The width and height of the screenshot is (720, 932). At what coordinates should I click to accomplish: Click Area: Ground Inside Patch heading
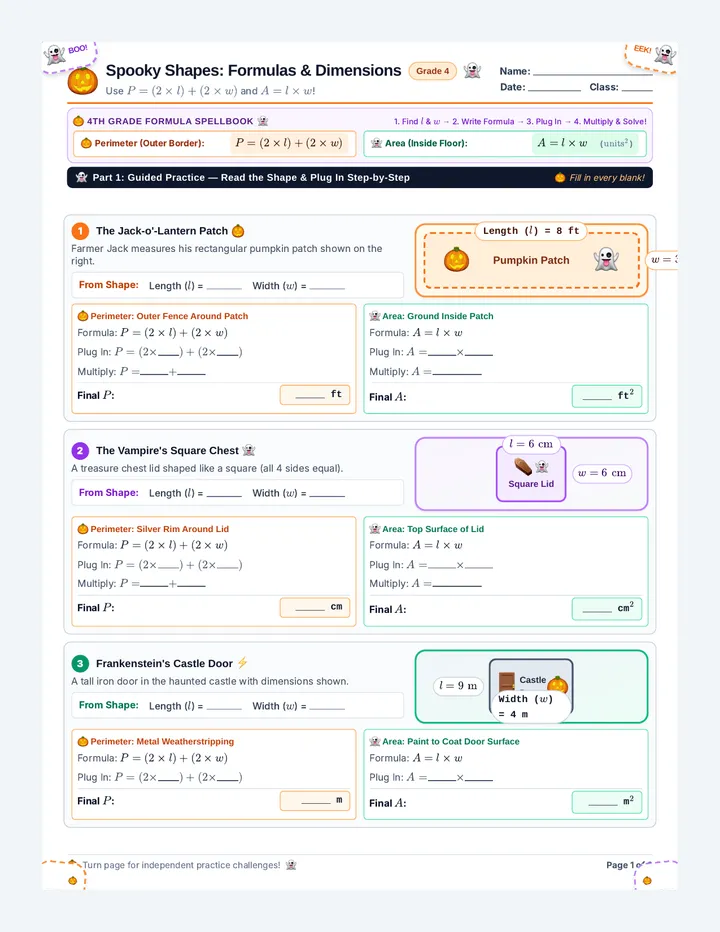pyautogui.click(x=438, y=316)
